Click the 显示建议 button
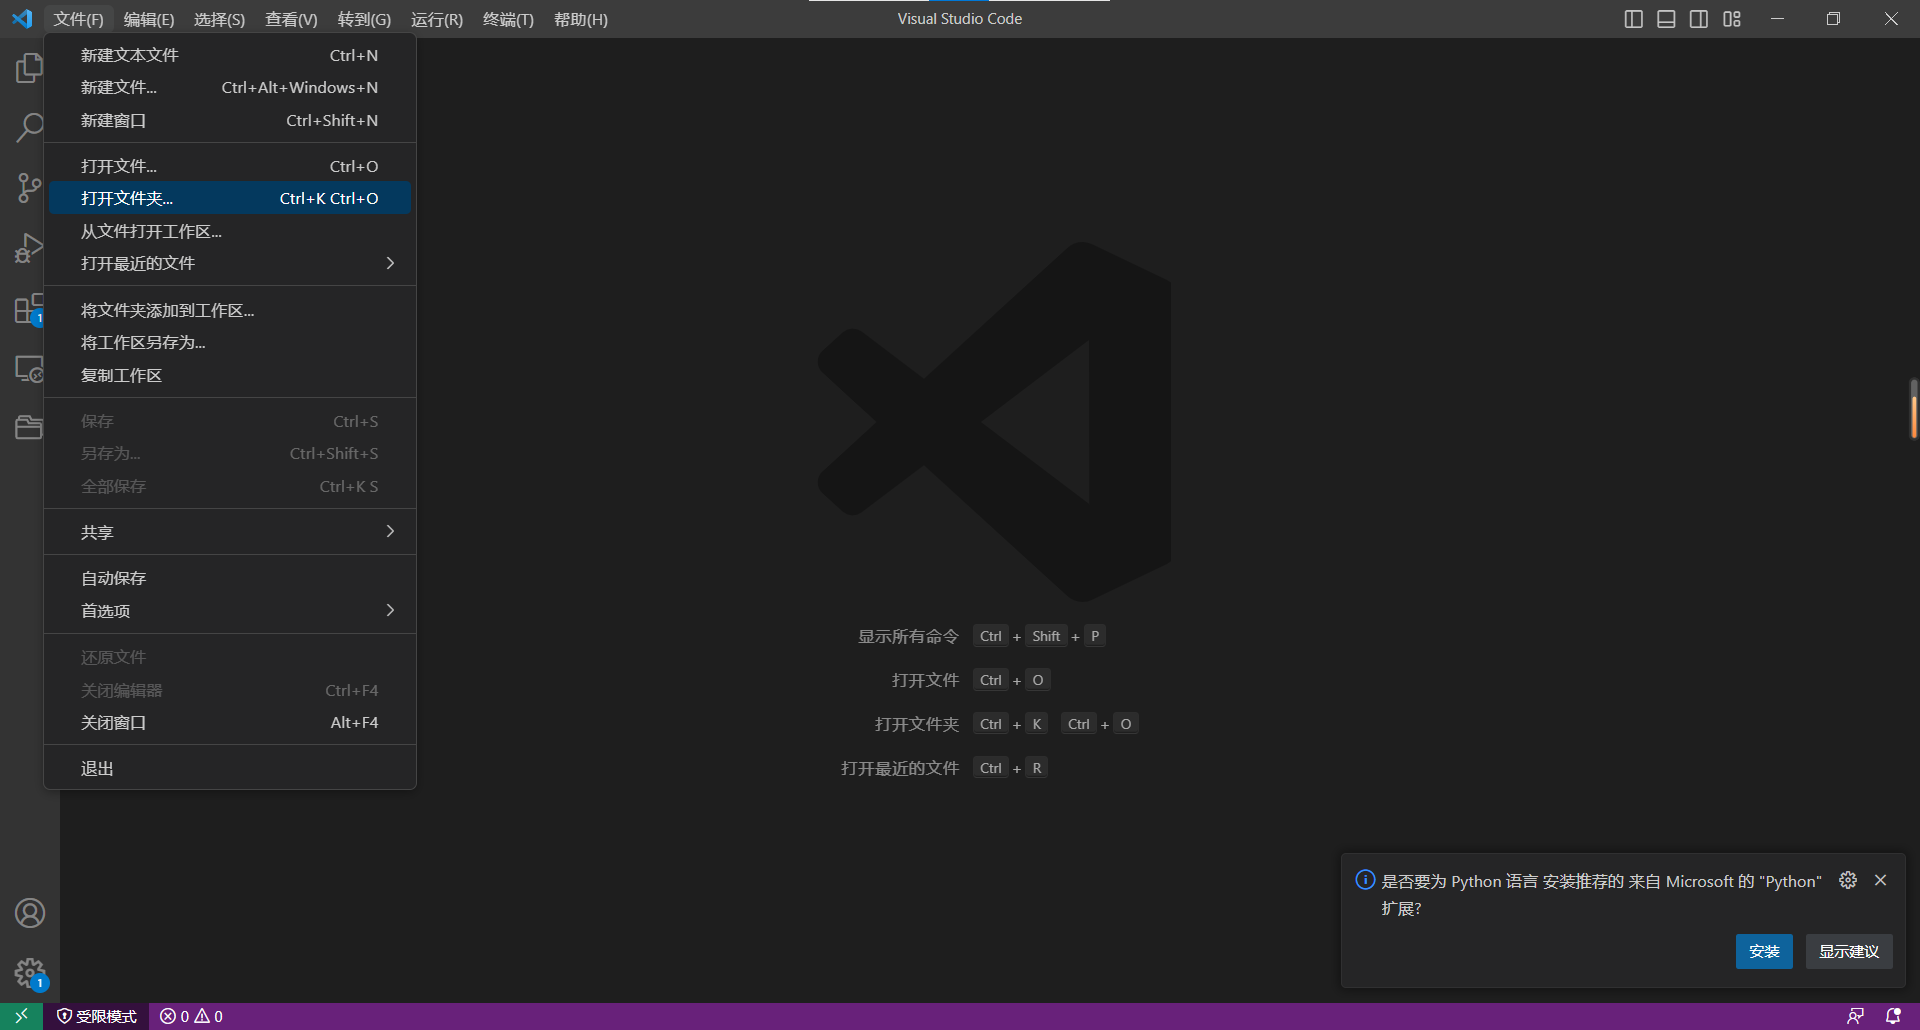1920x1030 pixels. [1849, 951]
